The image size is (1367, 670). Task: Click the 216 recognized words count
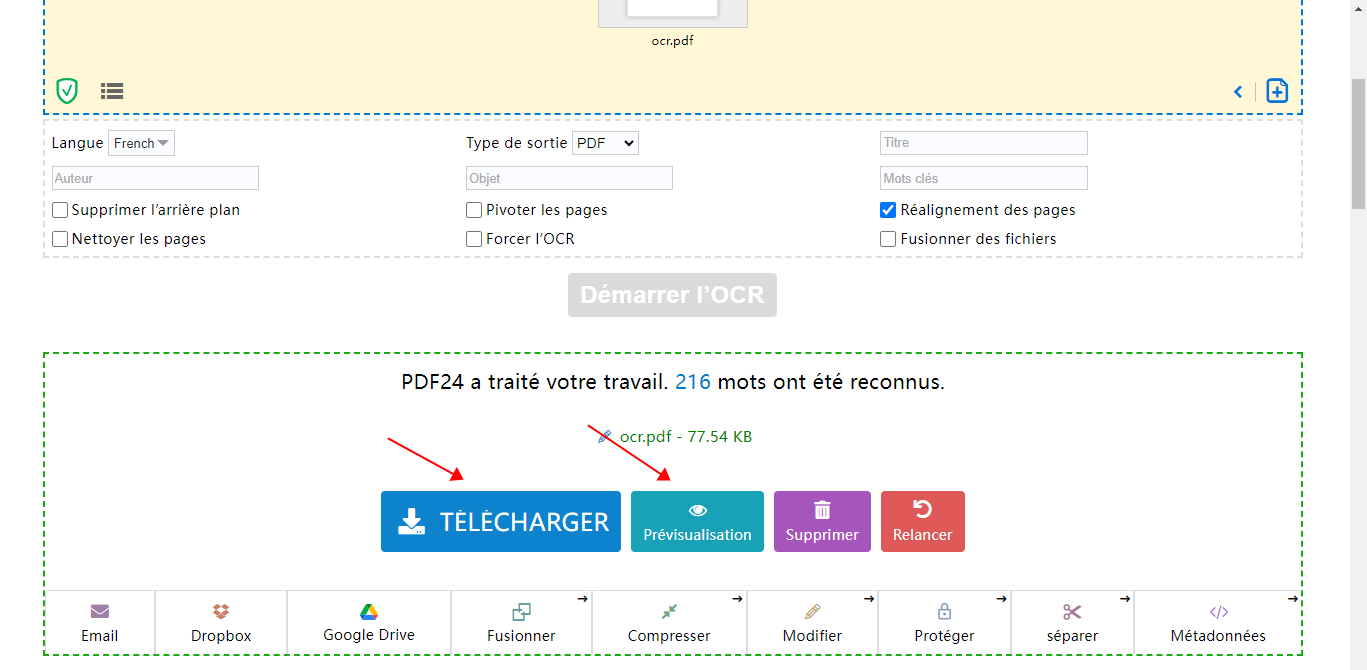(693, 382)
